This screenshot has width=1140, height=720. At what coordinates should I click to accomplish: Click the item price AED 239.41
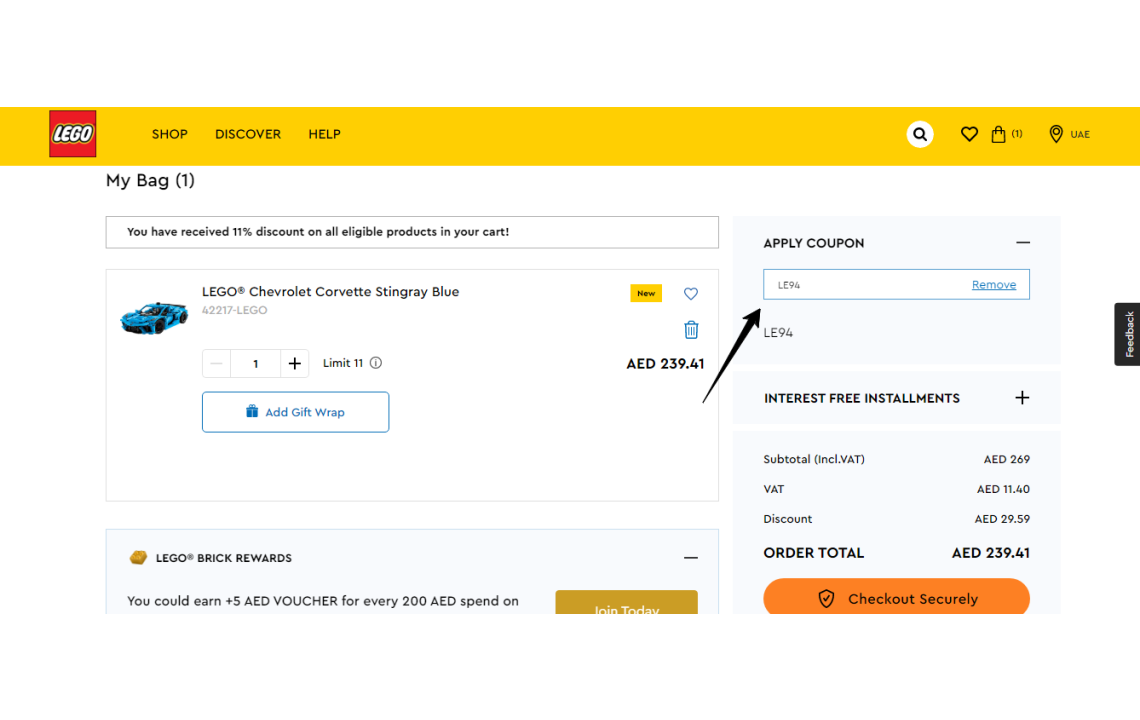(665, 364)
